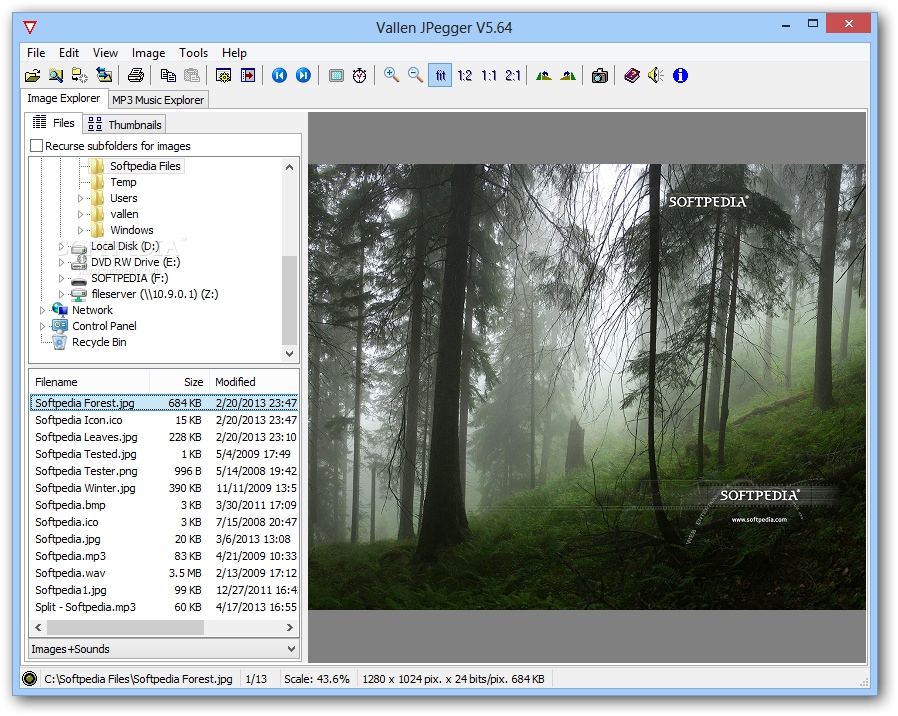Select the Temp folder in tree
Screen dimensions: 898x716
pos(123,182)
